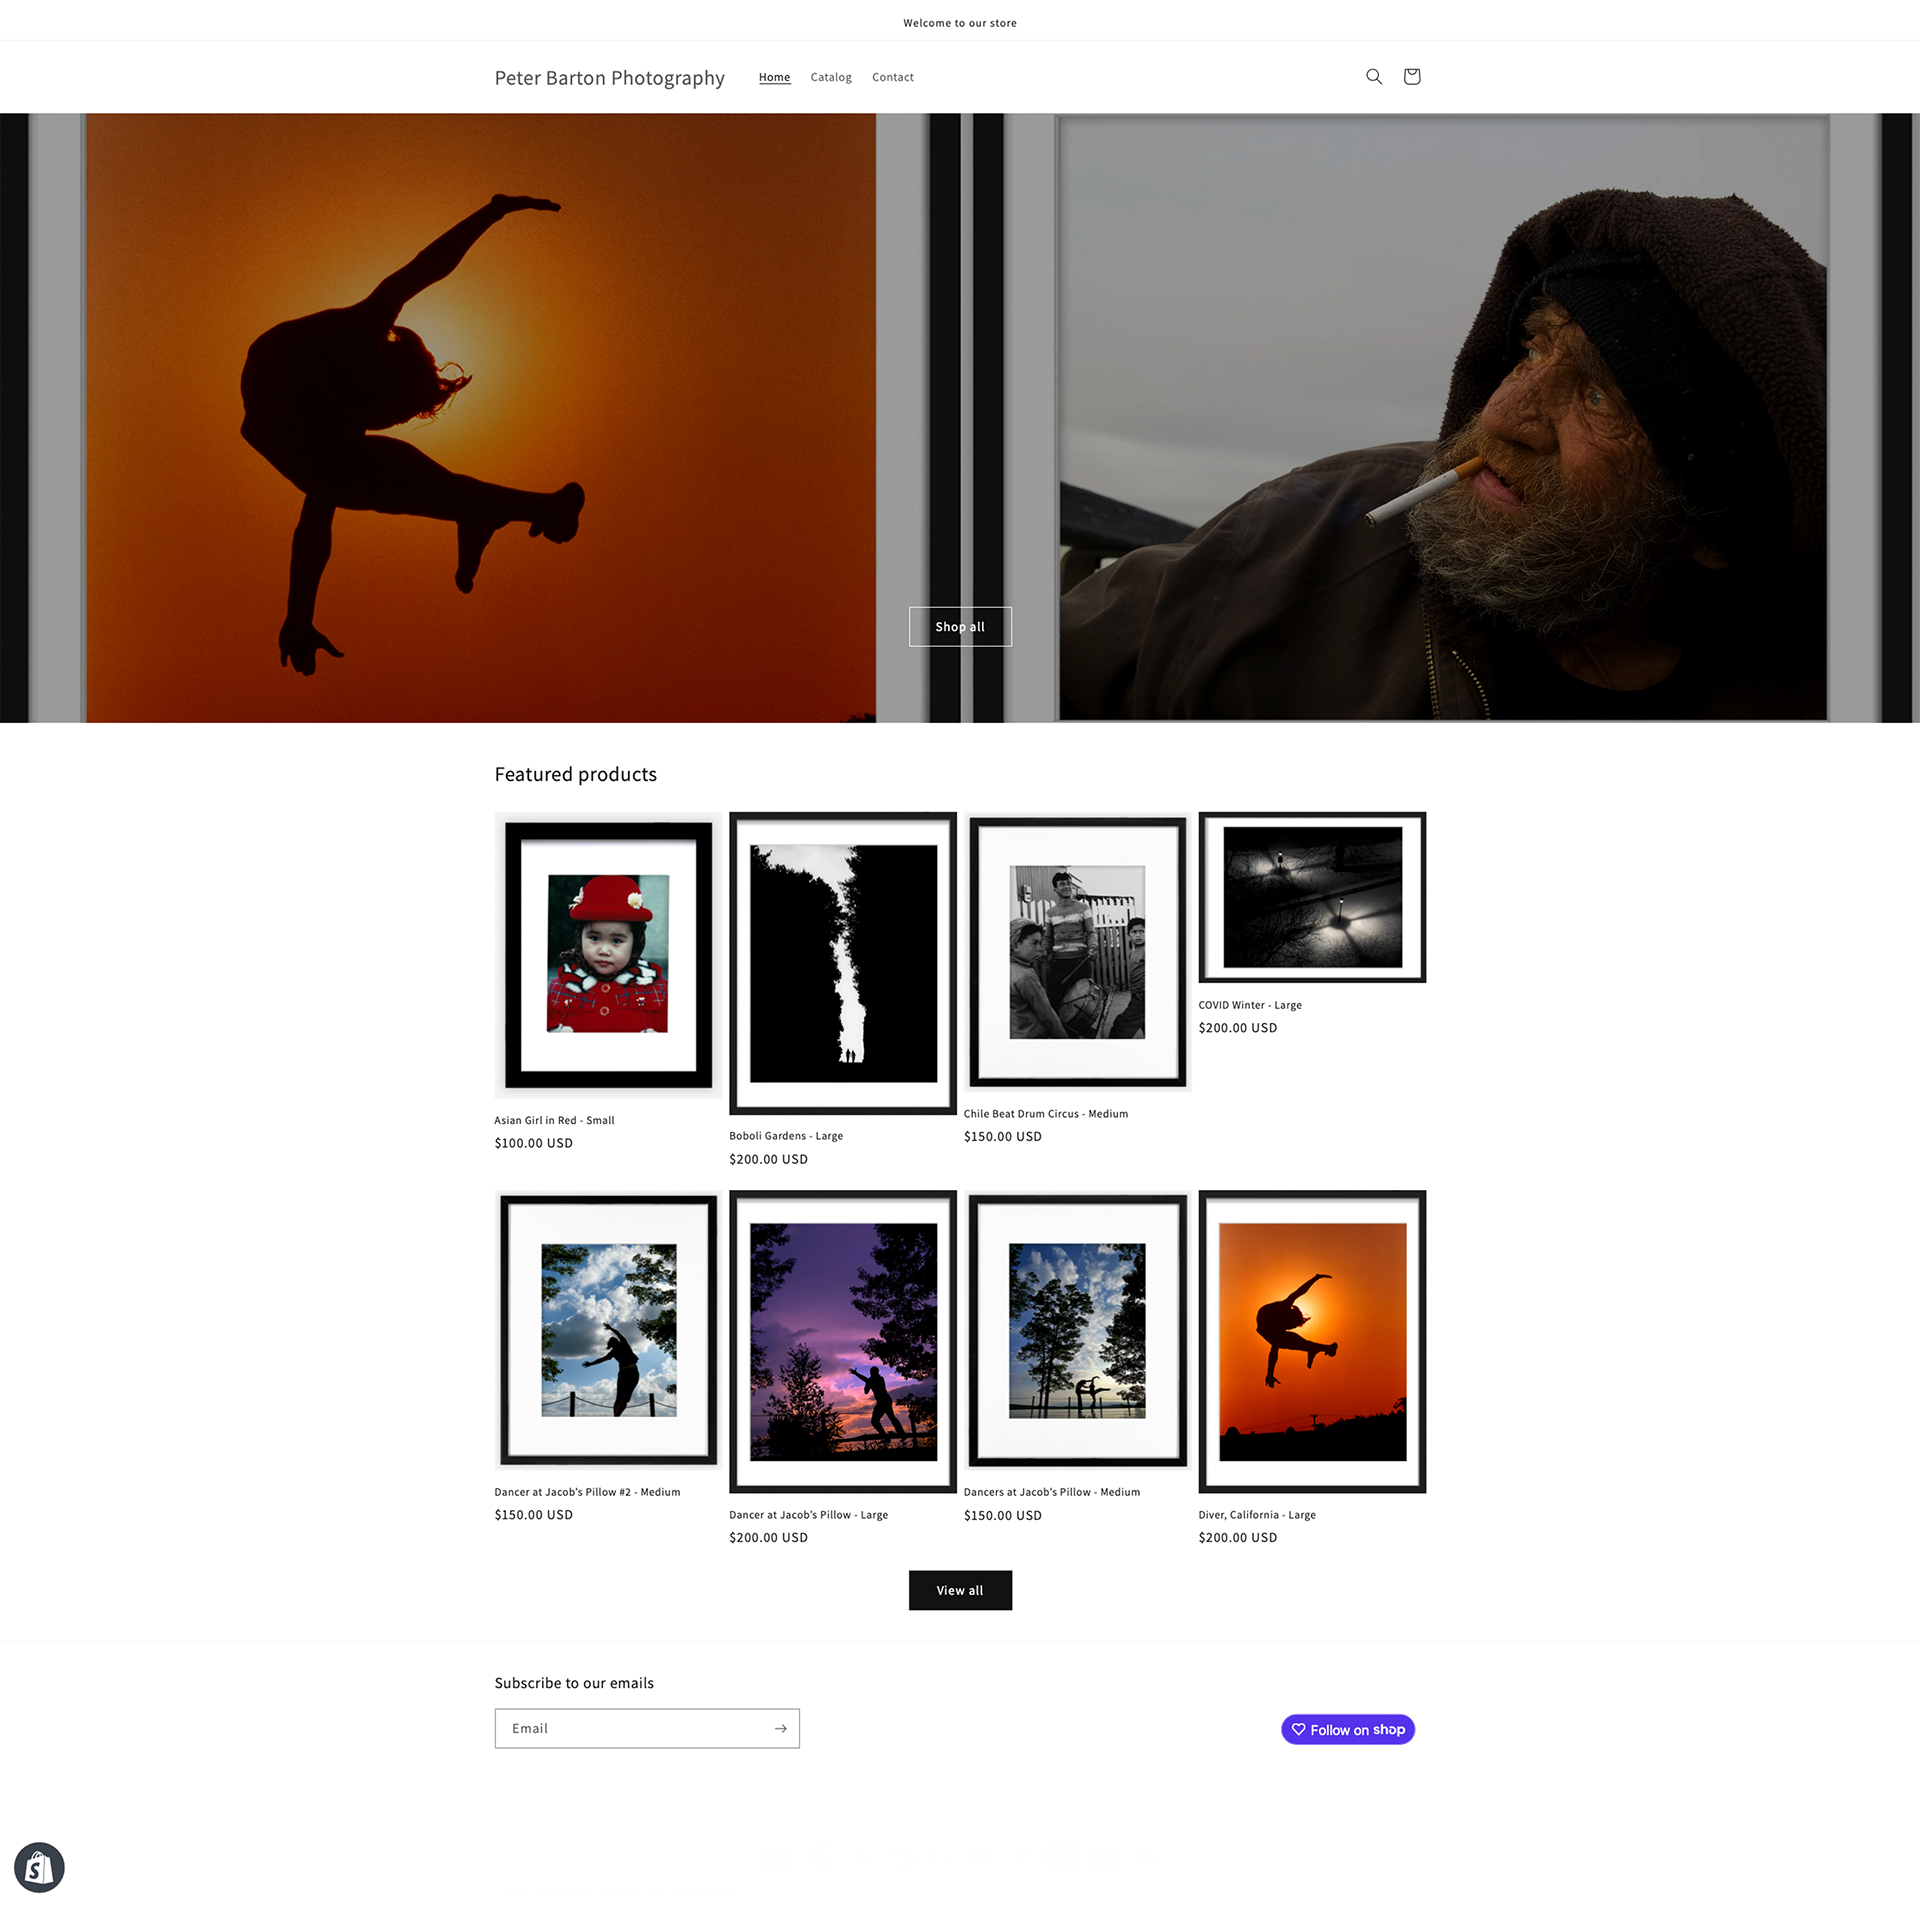Click 'COVID Winter - Large' title

[x=1250, y=1005]
